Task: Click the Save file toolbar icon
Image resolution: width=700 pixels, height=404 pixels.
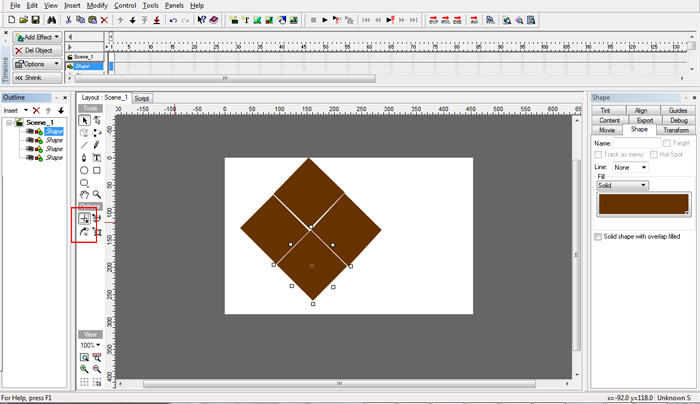Action: pyautogui.click(x=37, y=20)
